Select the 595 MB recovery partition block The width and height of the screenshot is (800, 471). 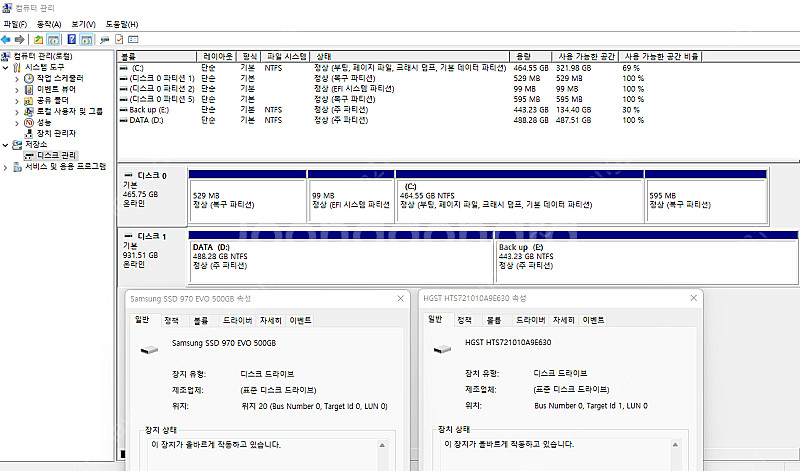click(x=706, y=196)
